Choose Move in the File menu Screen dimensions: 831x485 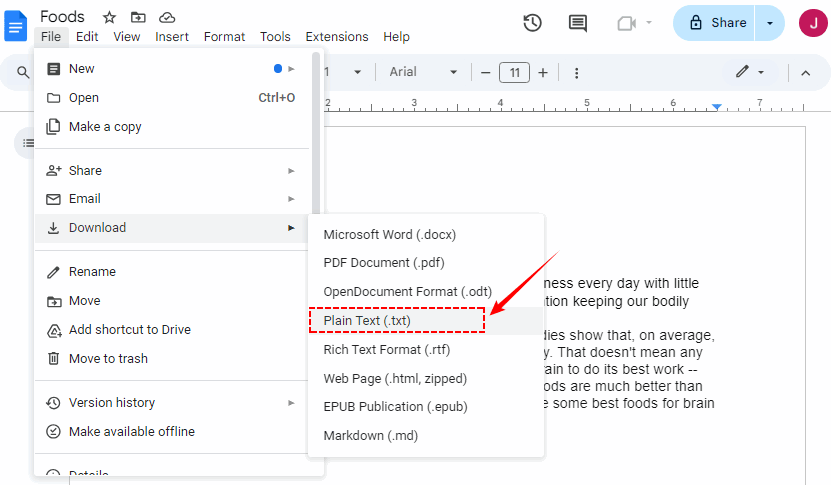(172, 301)
